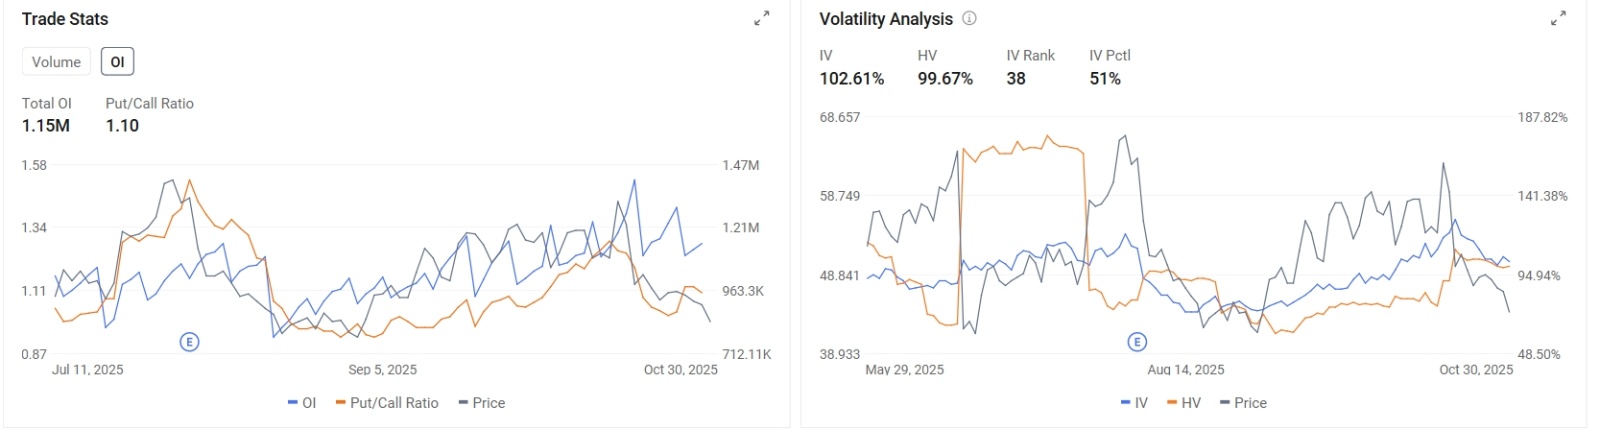Screen dimensions: 1600x430
Task: Click the IV Pctl value 51%
Action: pyautogui.click(x=1105, y=79)
